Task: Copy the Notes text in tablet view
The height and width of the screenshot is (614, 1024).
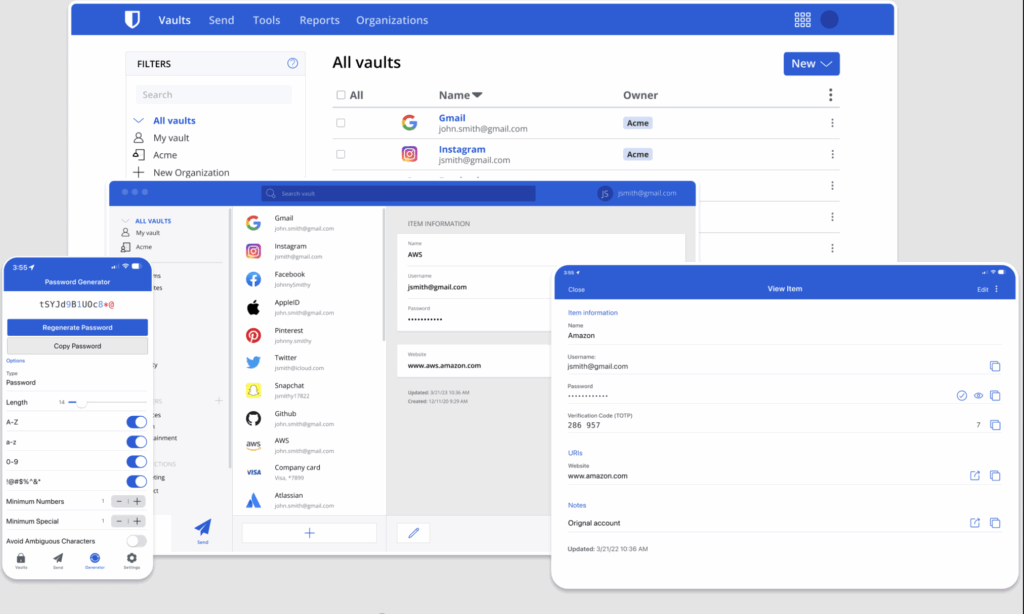Action: (x=995, y=523)
